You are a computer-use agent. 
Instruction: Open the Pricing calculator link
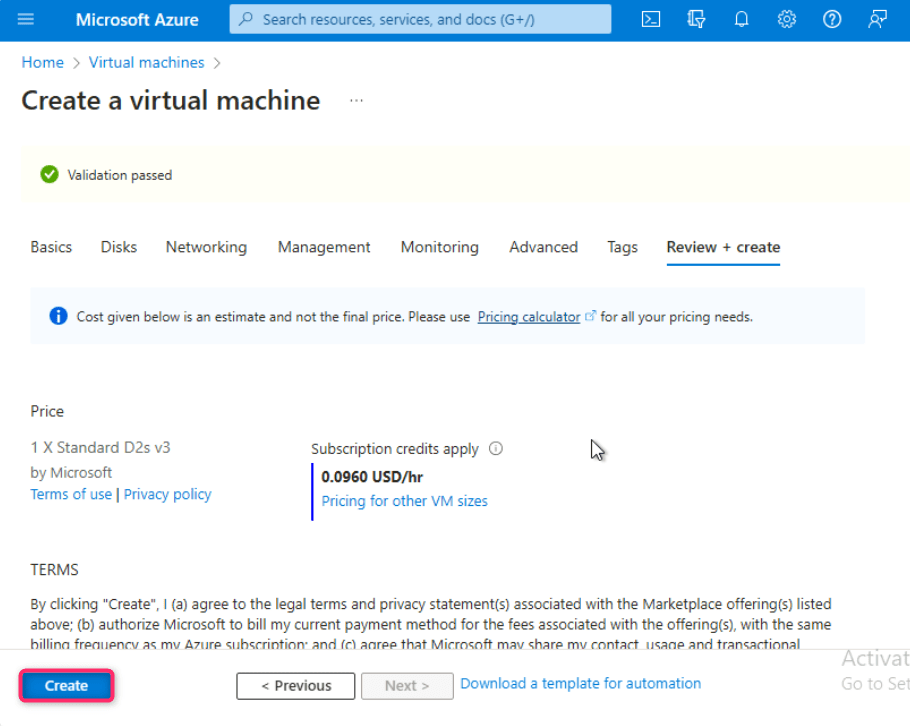click(x=529, y=317)
